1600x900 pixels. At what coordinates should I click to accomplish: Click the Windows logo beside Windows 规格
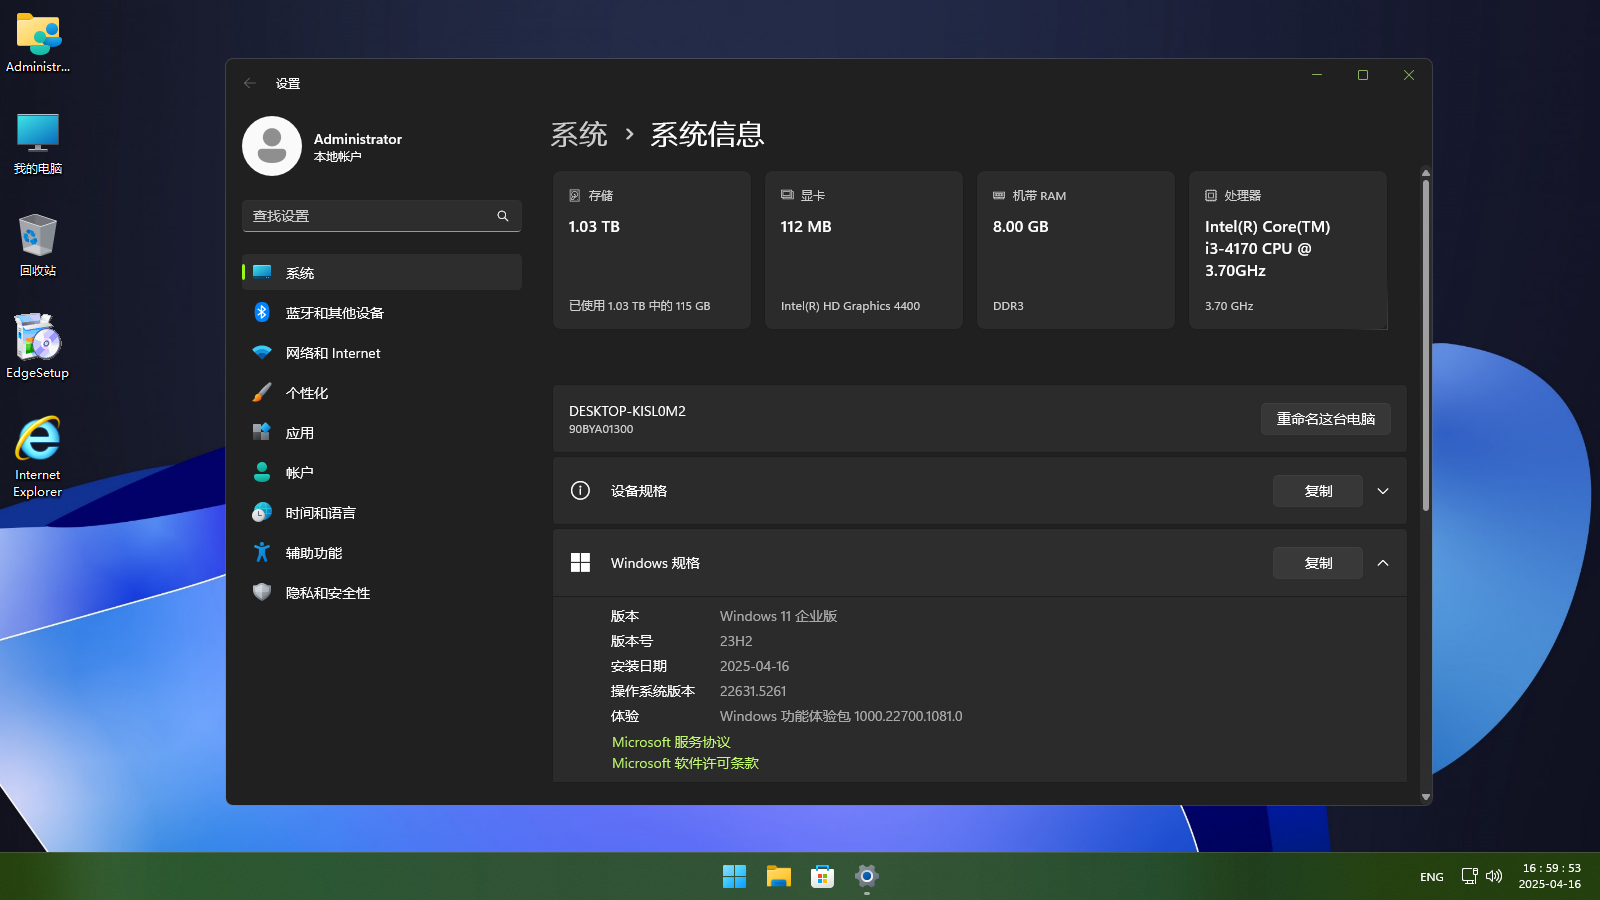[x=580, y=563]
